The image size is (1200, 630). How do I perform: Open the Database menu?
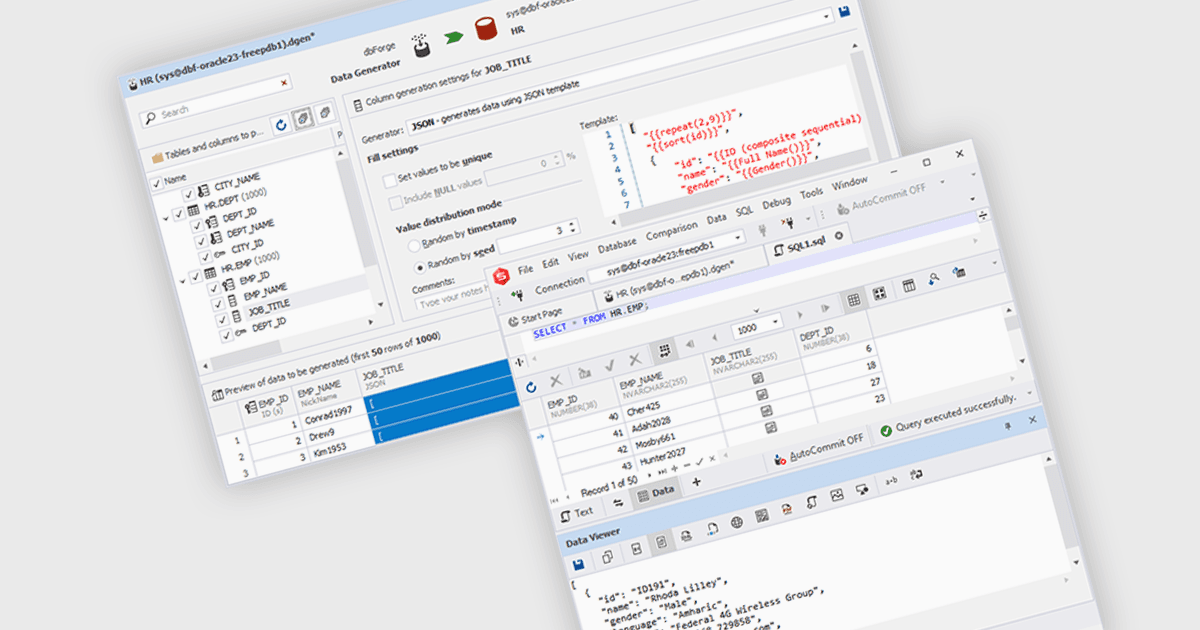coord(617,246)
